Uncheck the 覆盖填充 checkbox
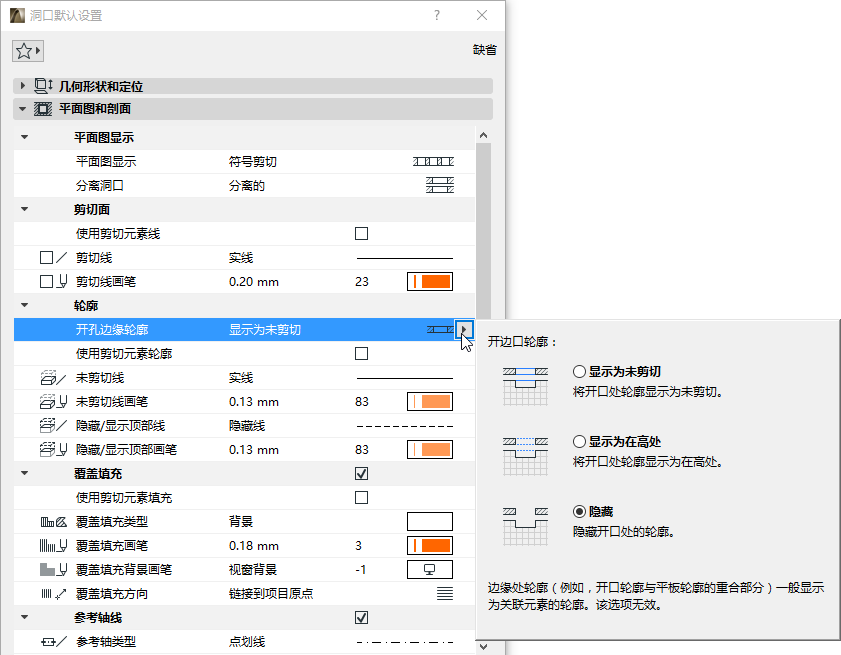 pos(362,474)
